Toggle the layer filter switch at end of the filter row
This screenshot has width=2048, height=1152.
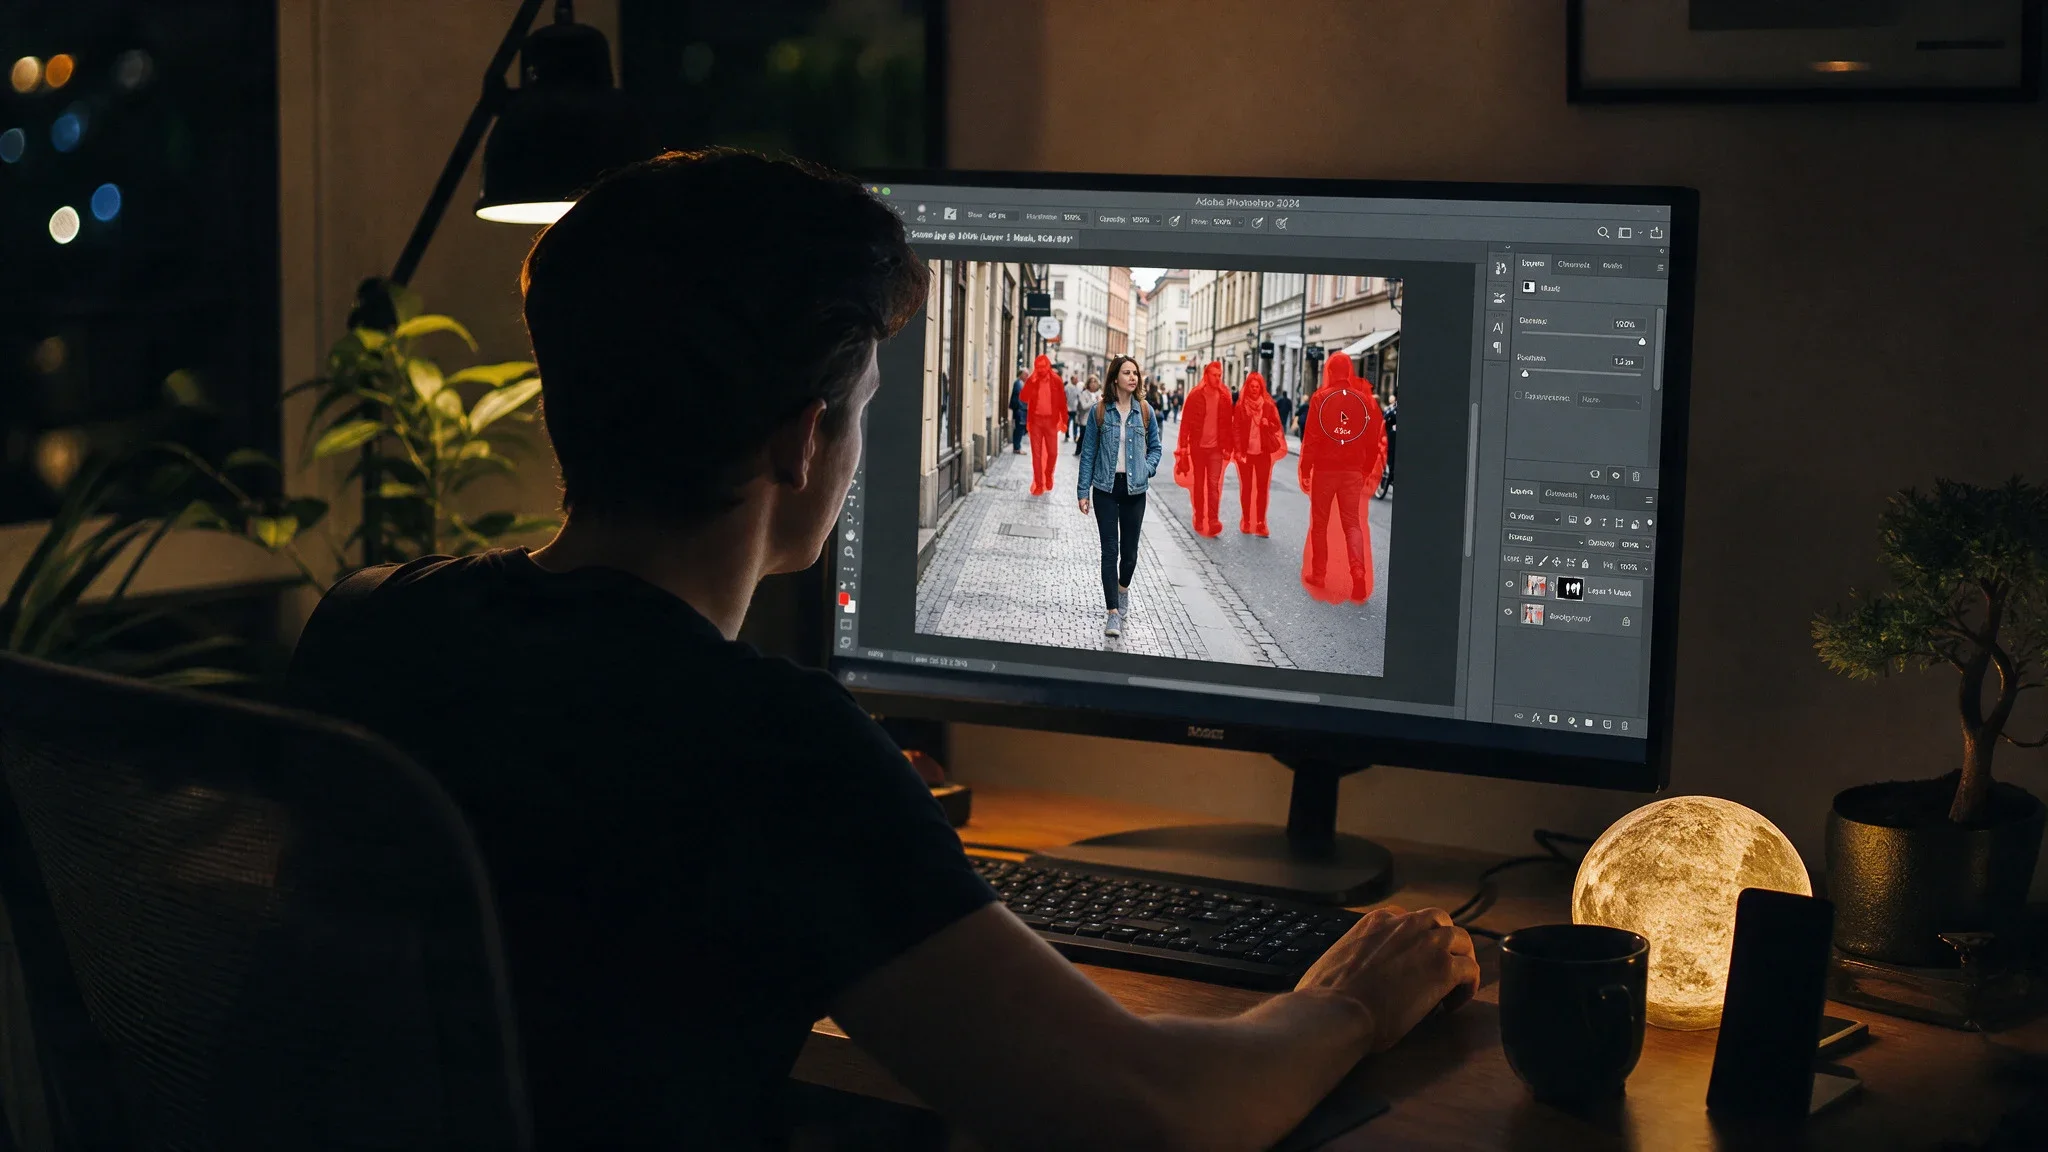click(x=1649, y=523)
